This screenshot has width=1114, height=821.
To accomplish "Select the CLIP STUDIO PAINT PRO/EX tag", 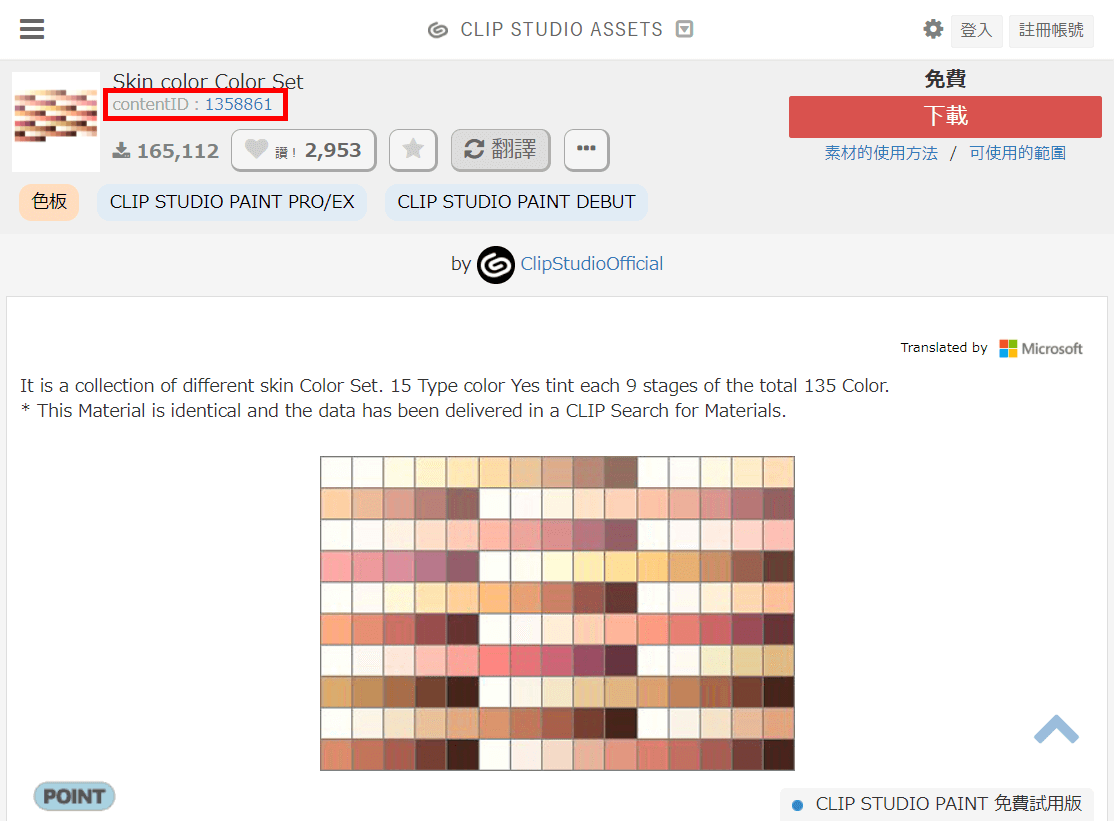I will (x=232, y=202).
